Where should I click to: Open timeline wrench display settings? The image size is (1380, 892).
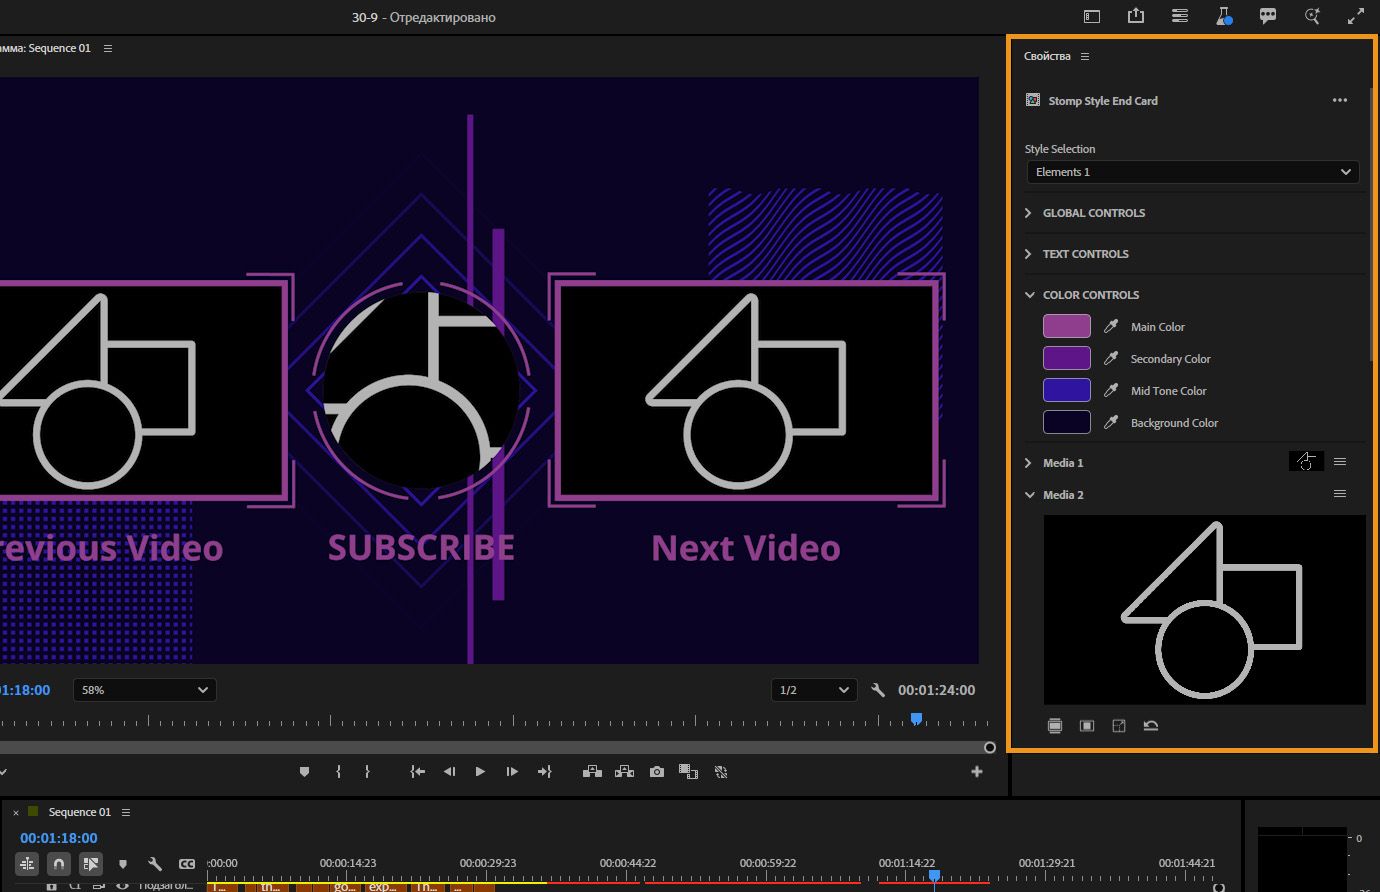tap(155, 863)
